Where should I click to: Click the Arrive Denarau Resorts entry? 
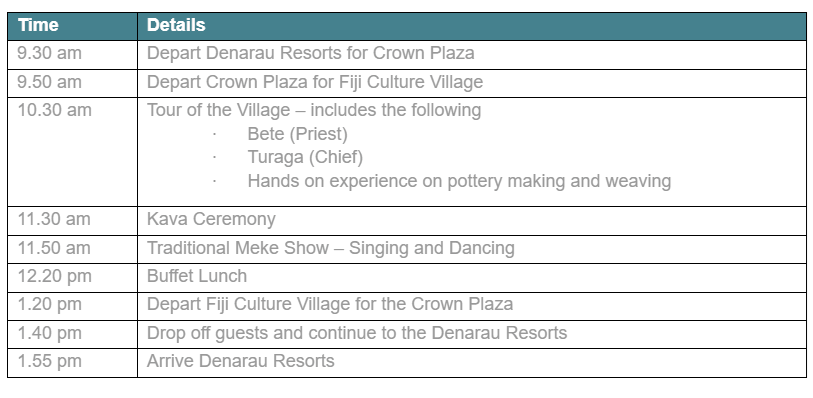241,361
